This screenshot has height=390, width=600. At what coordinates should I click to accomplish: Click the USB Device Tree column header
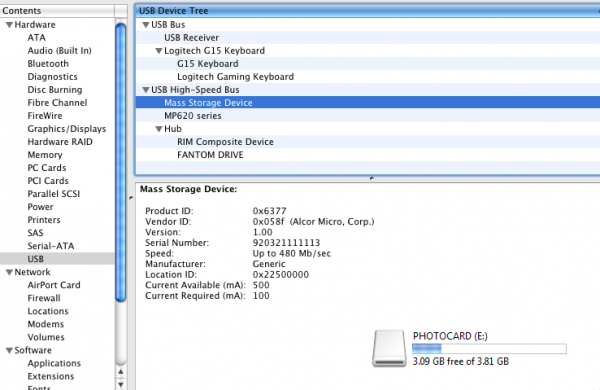(x=367, y=11)
